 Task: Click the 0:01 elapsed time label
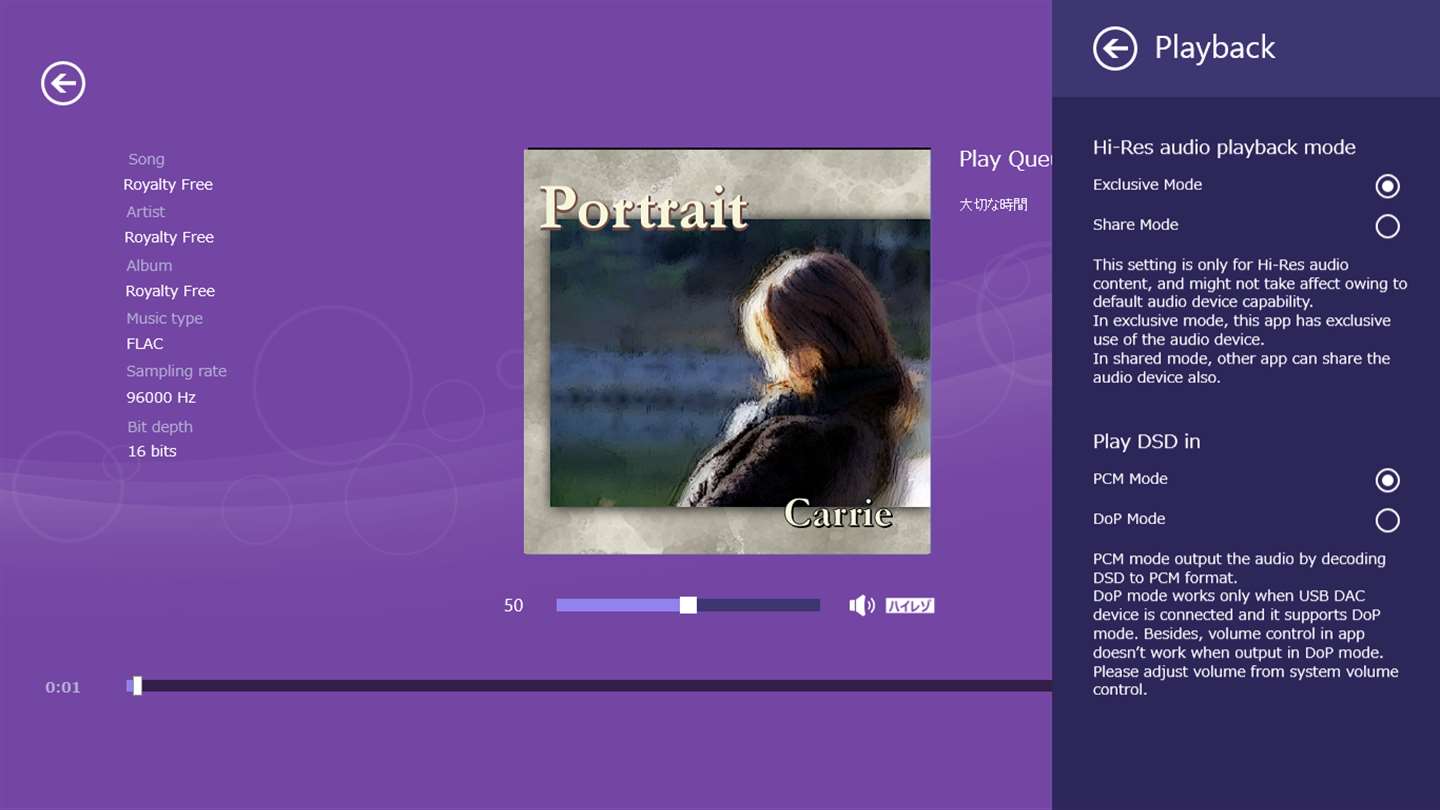(63, 687)
